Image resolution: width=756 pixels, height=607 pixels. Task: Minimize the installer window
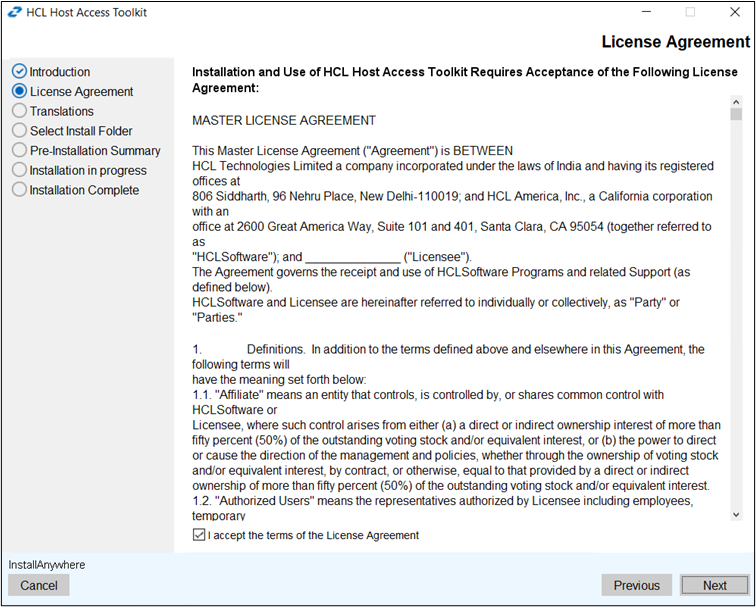tap(646, 12)
